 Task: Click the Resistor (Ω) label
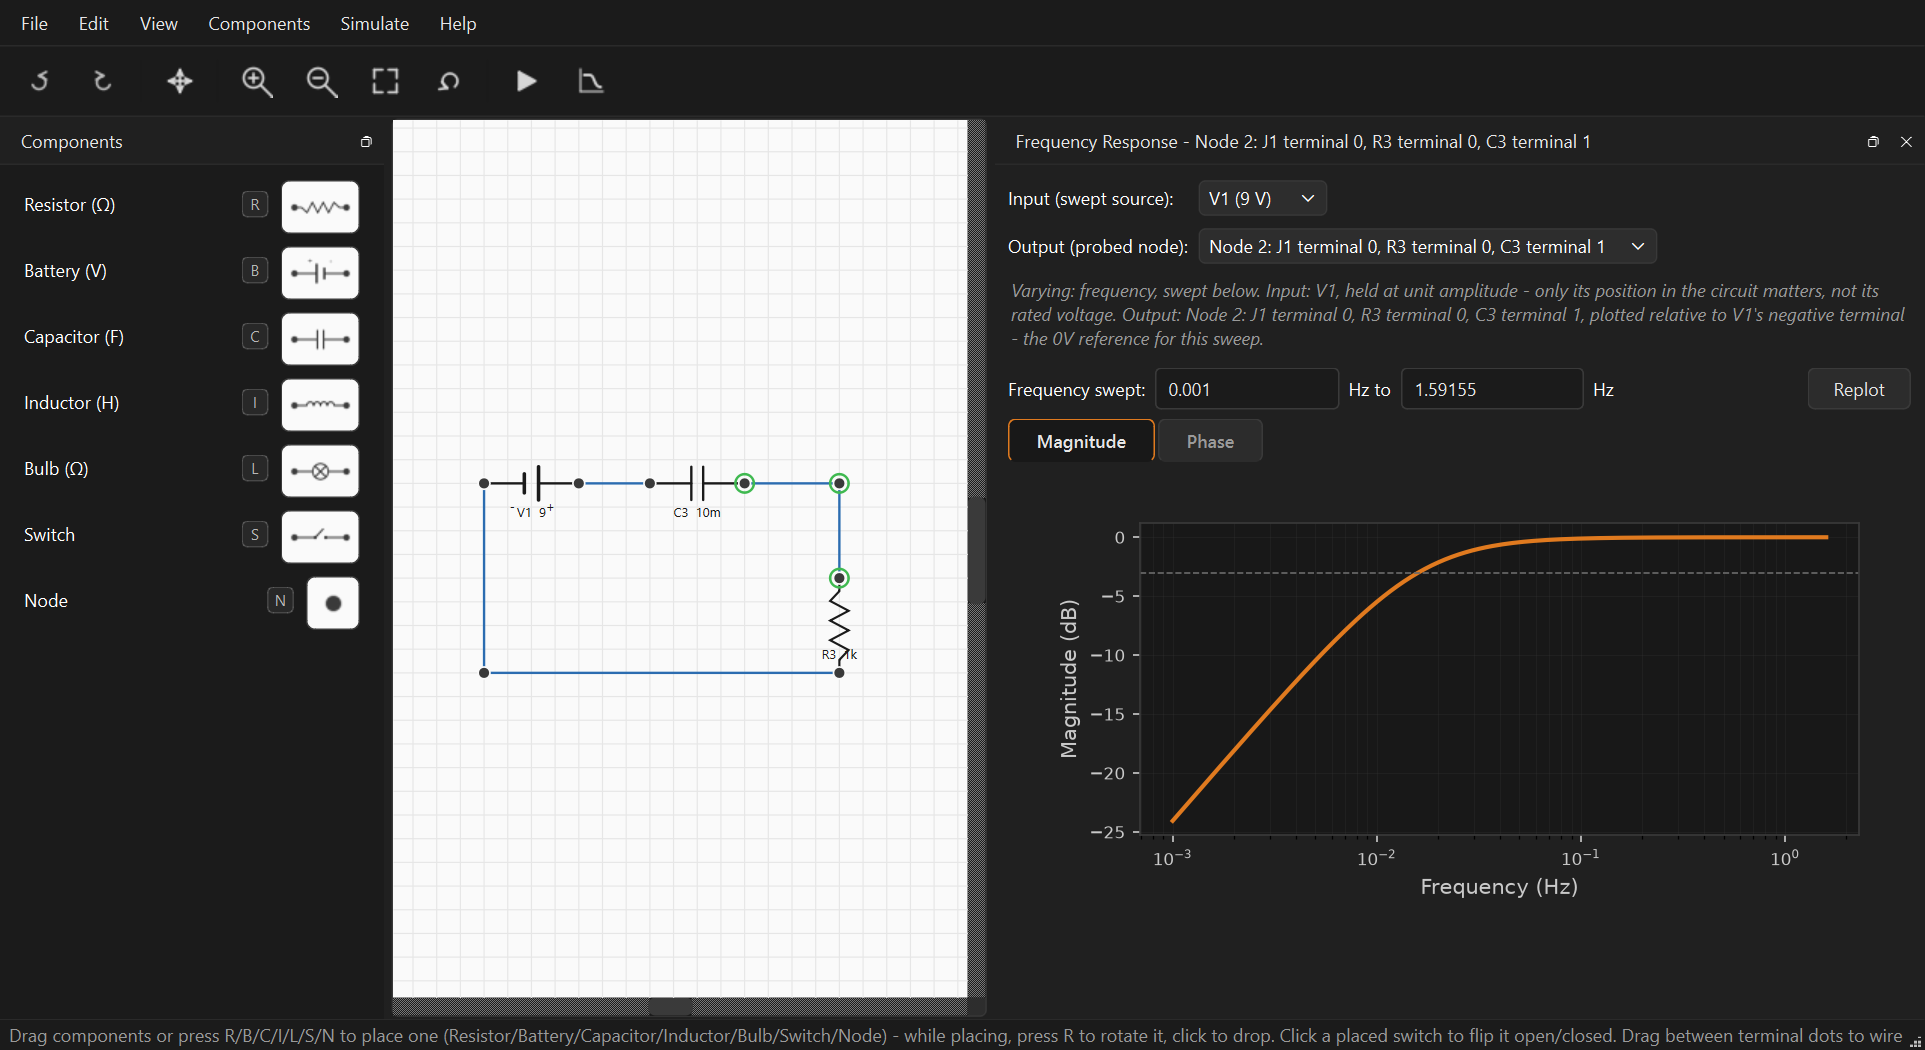point(70,205)
